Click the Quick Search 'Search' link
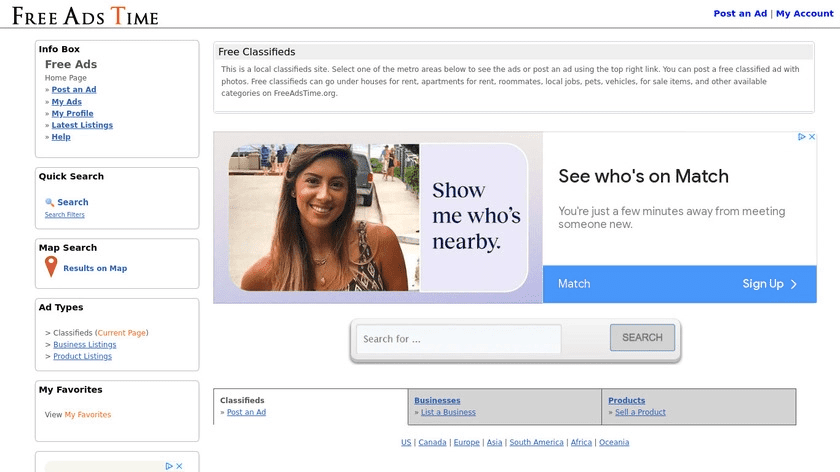This screenshot has height=472, width=840. 73,202
